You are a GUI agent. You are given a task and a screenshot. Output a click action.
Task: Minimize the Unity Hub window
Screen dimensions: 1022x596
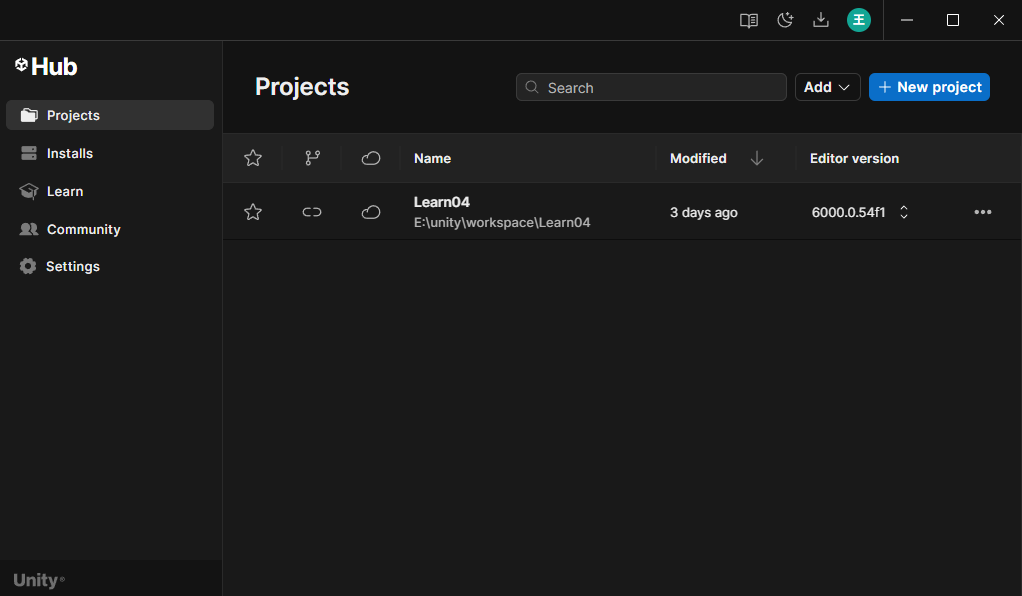click(x=907, y=20)
